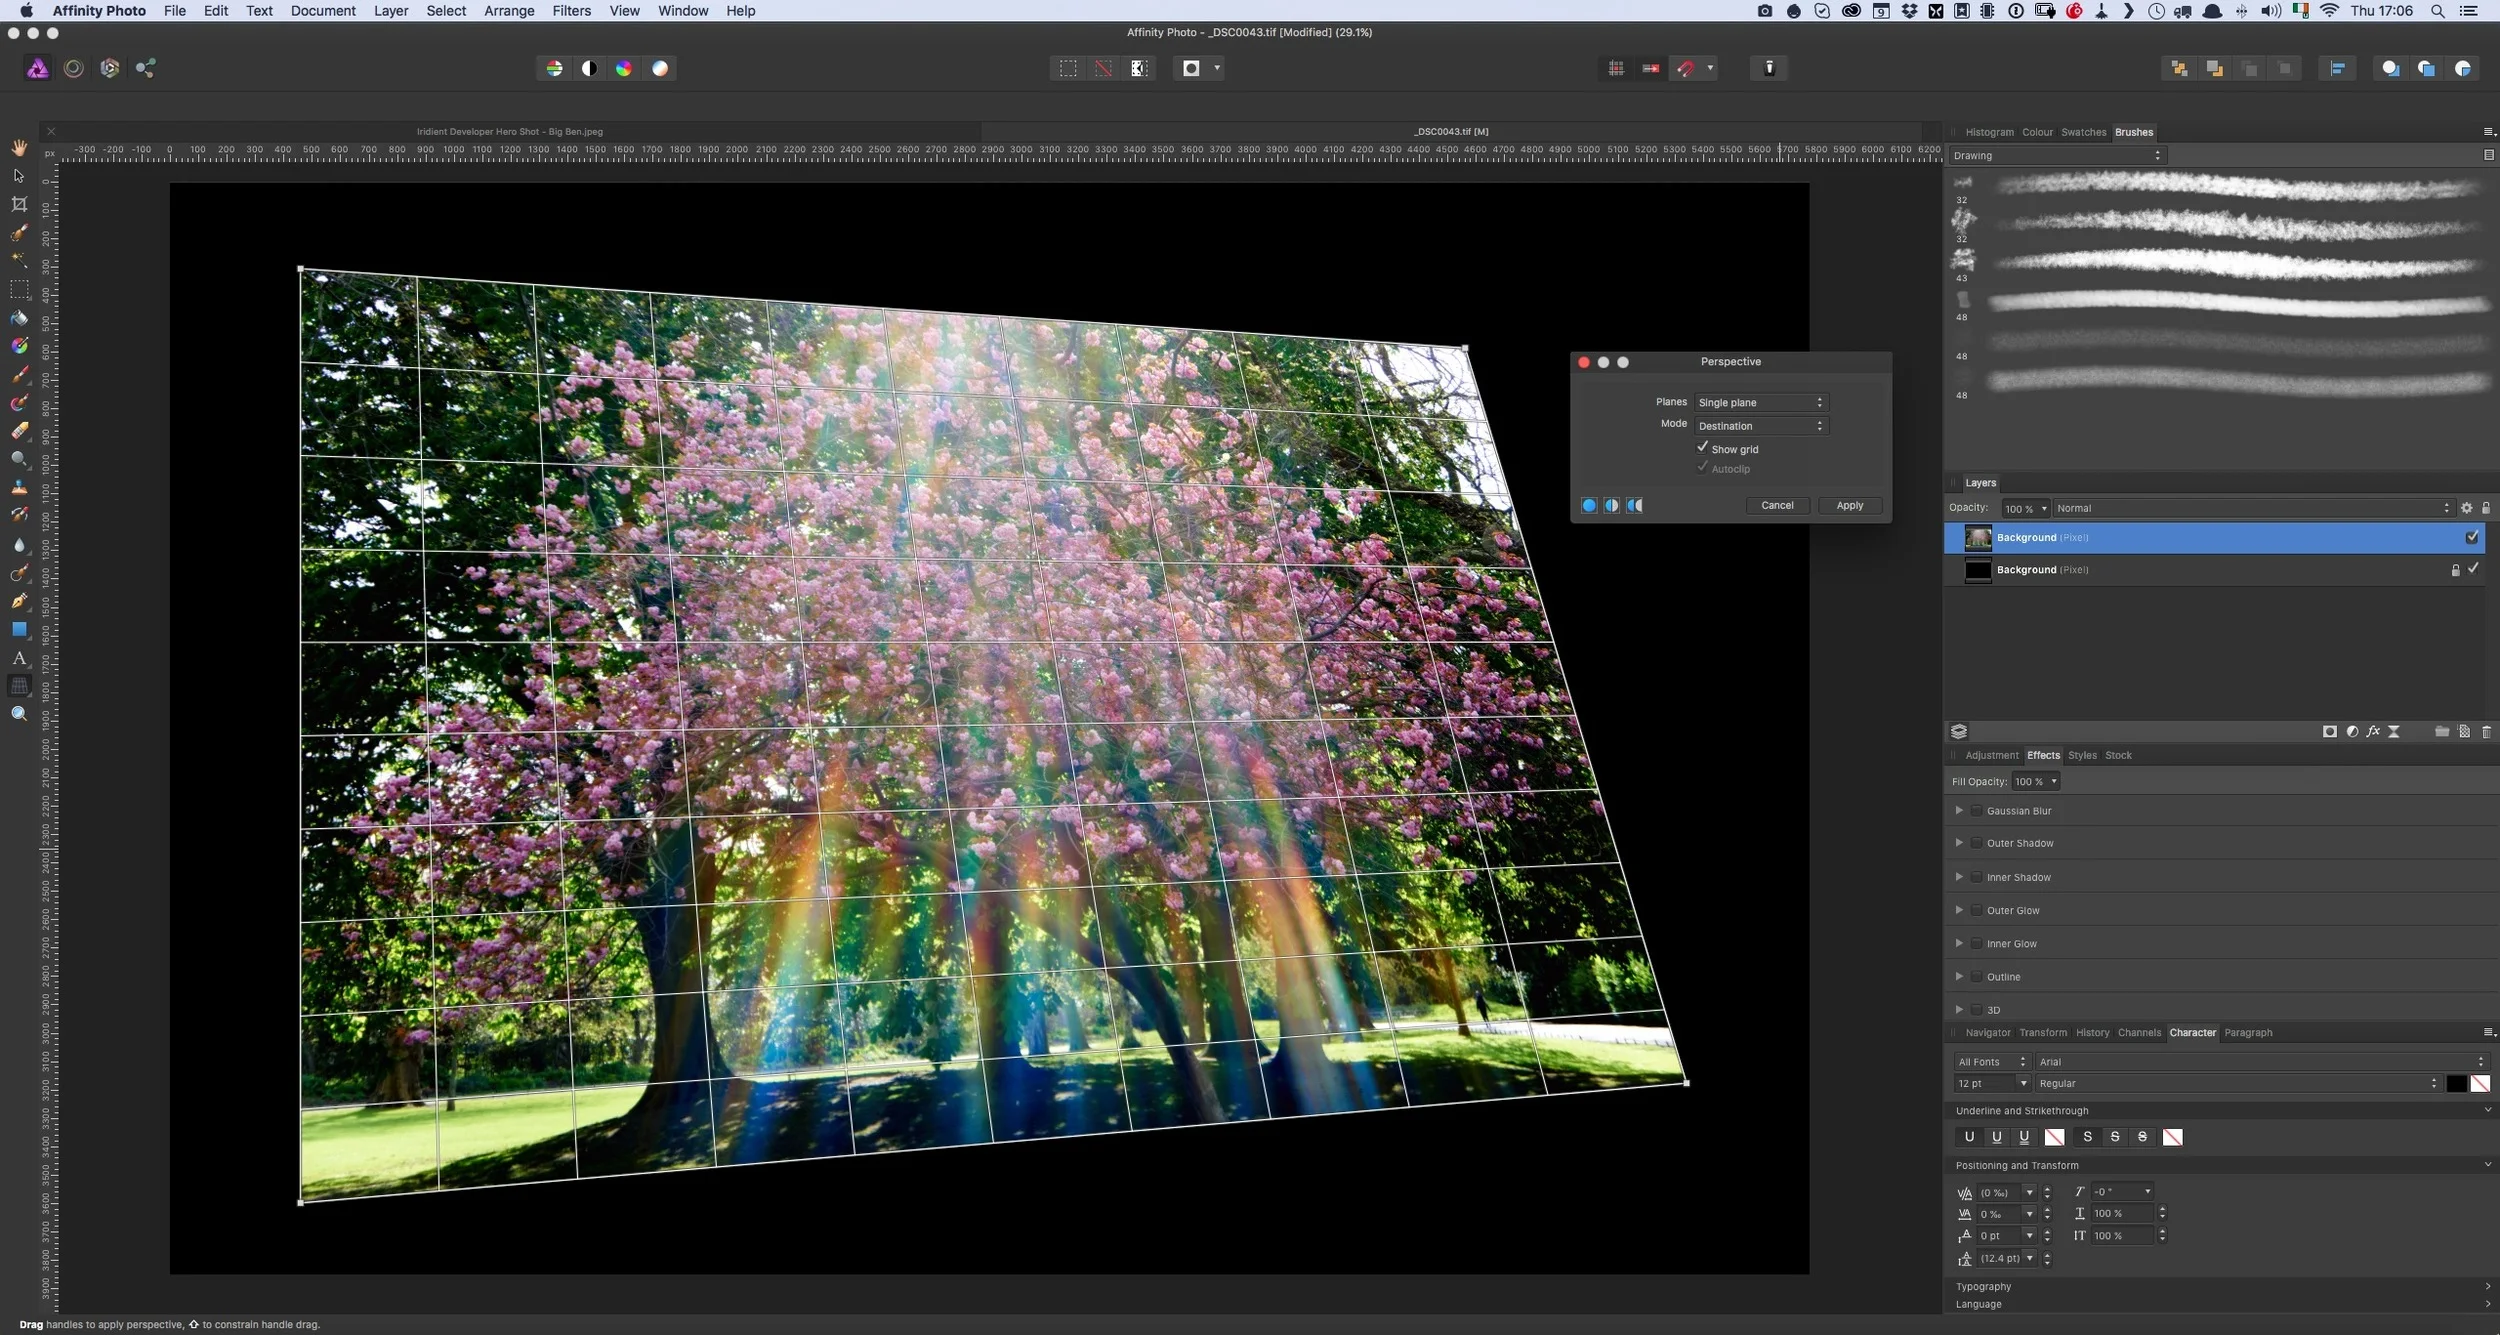This screenshot has width=2500, height=1335.
Task: Select the Dodge Brush tool
Action: (x=19, y=460)
